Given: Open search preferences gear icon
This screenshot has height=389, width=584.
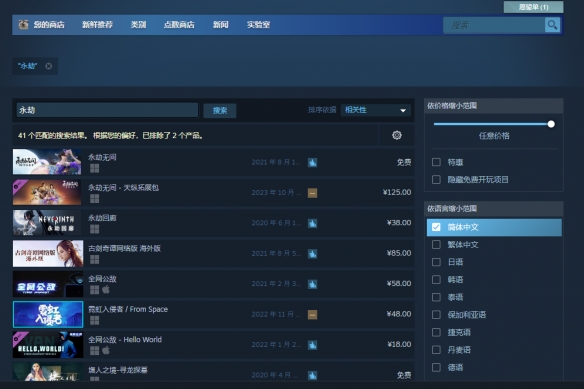Looking at the screenshot, I should (397, 135).
